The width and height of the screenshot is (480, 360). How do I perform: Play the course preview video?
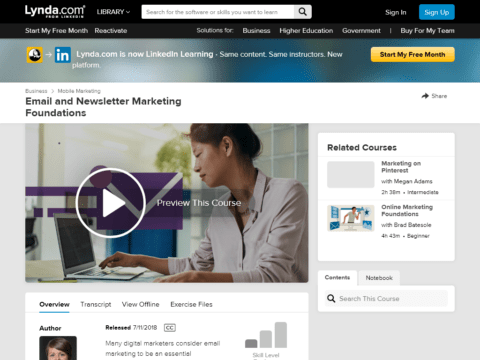(x=111, y=203)
